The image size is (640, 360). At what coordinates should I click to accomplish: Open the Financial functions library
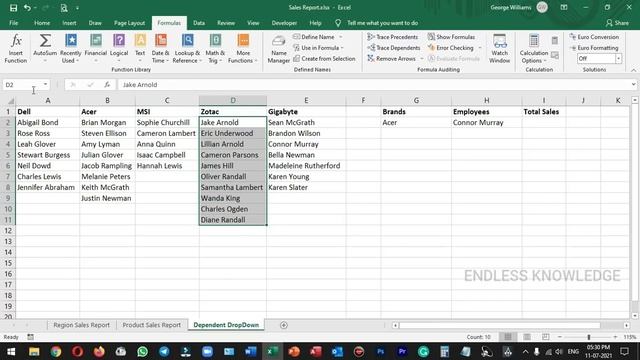point(96,48)
